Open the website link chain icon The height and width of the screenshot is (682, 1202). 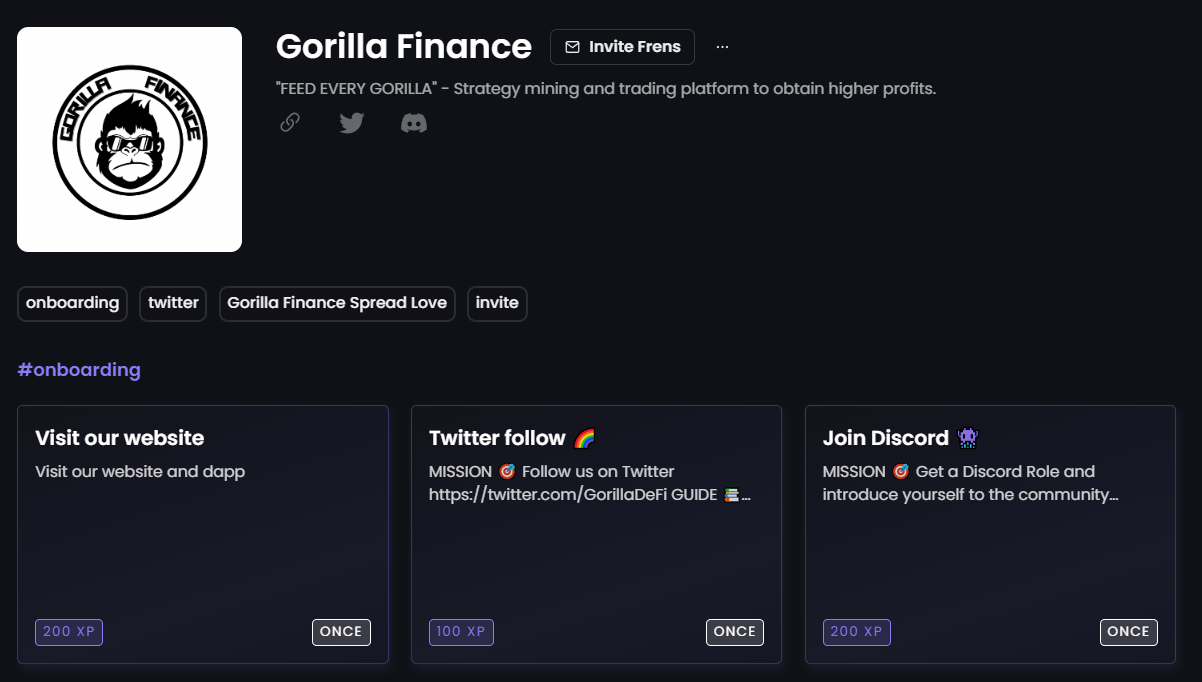point(289,122)
